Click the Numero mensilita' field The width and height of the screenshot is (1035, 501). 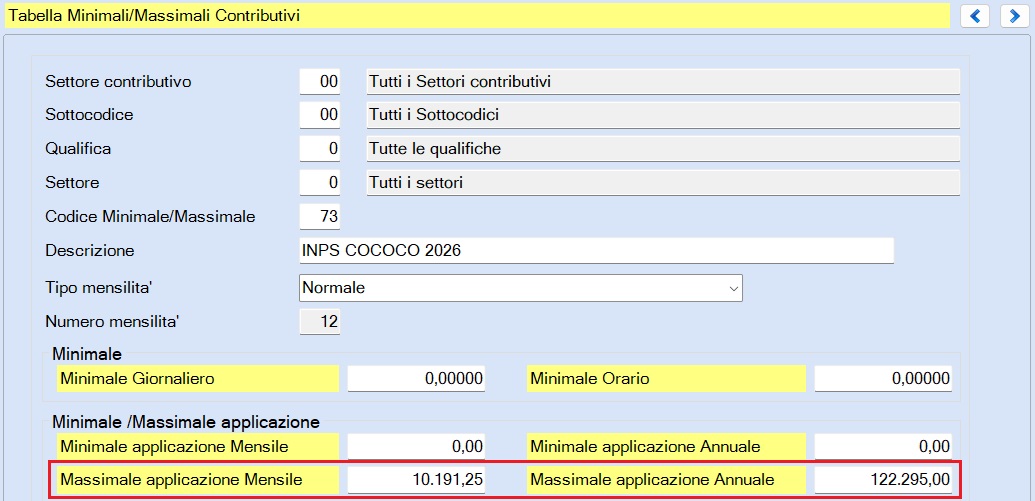[319, 322]
